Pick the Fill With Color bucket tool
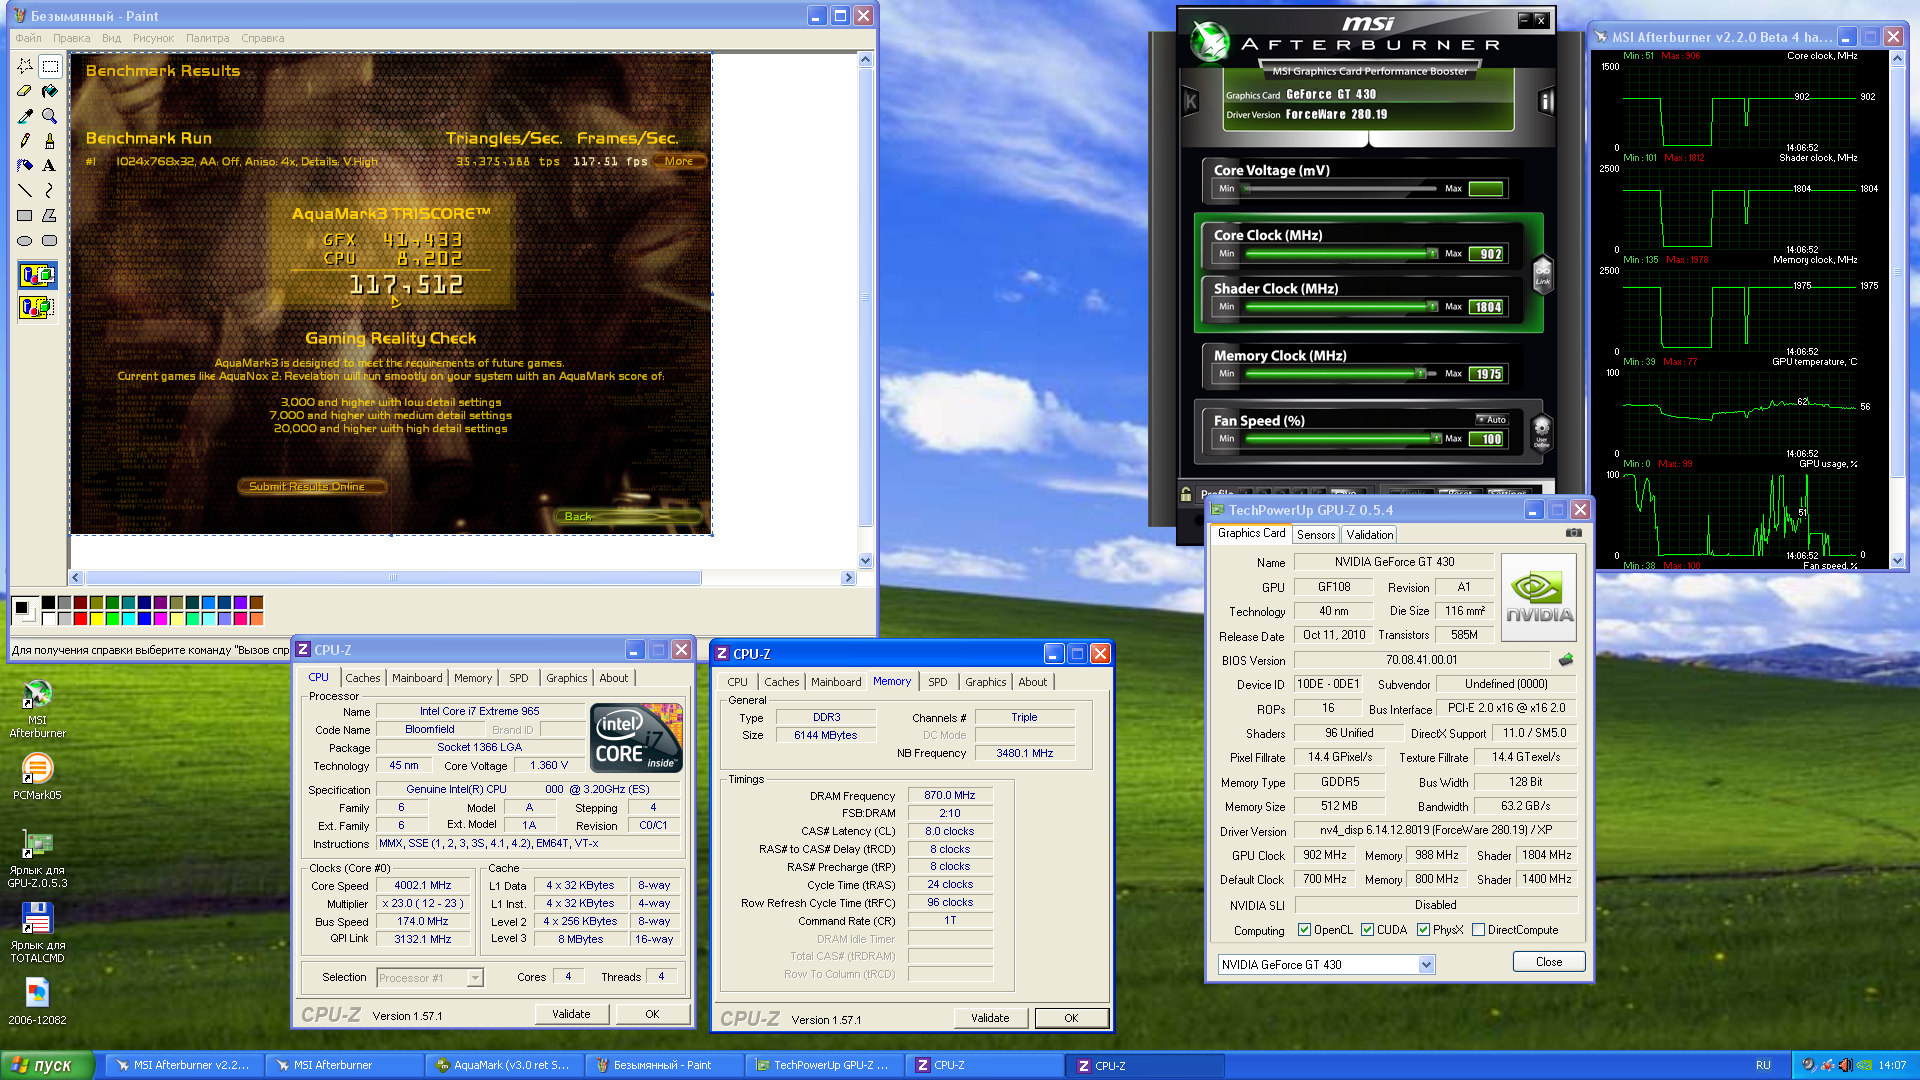 (x=50, y=91)
